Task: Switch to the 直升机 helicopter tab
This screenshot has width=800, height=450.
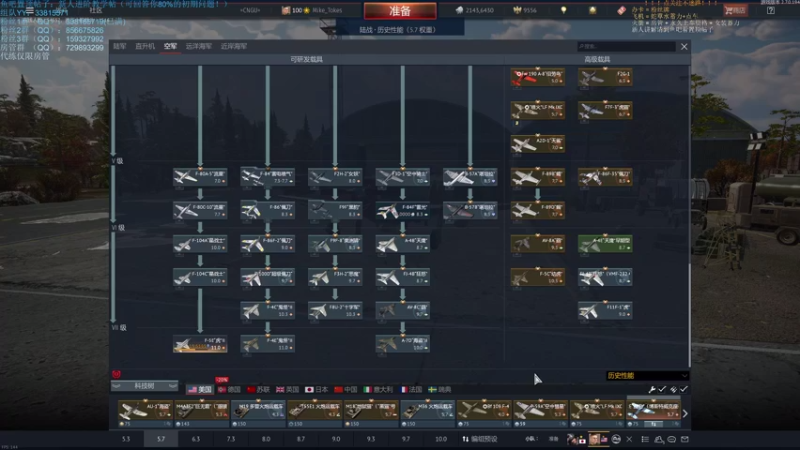Action: 145,46
